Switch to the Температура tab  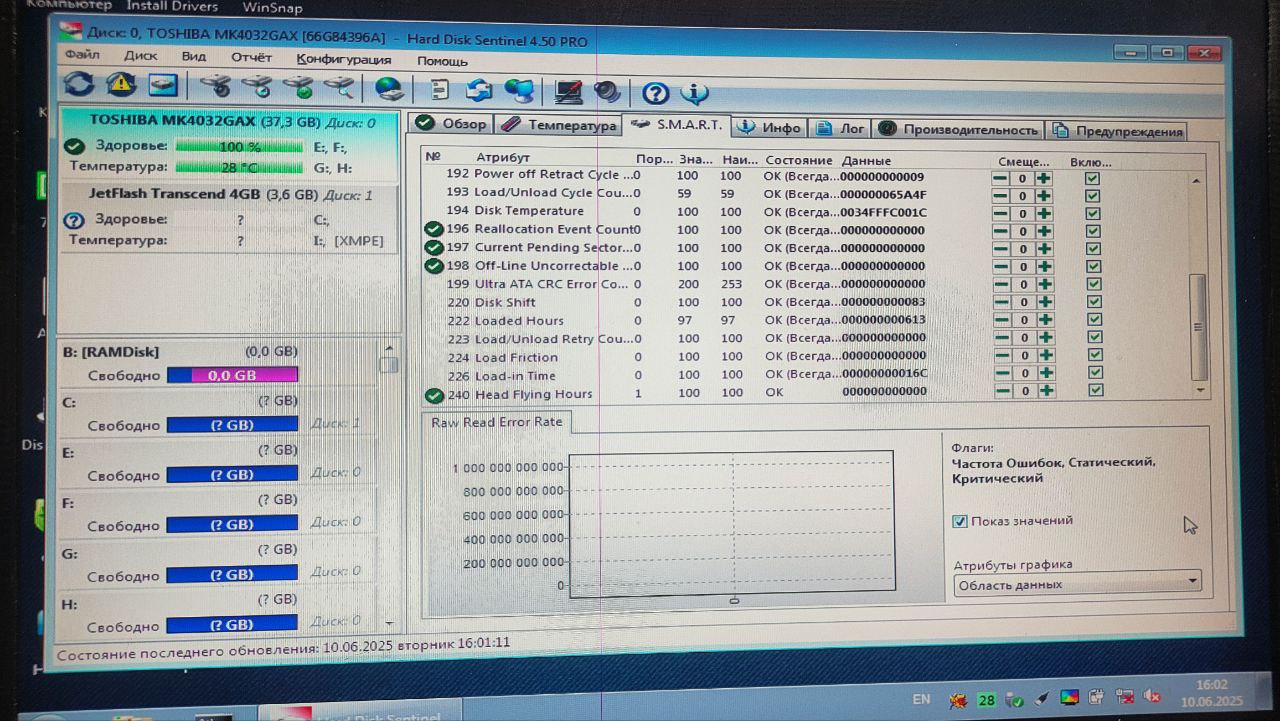tap(559, 125)
